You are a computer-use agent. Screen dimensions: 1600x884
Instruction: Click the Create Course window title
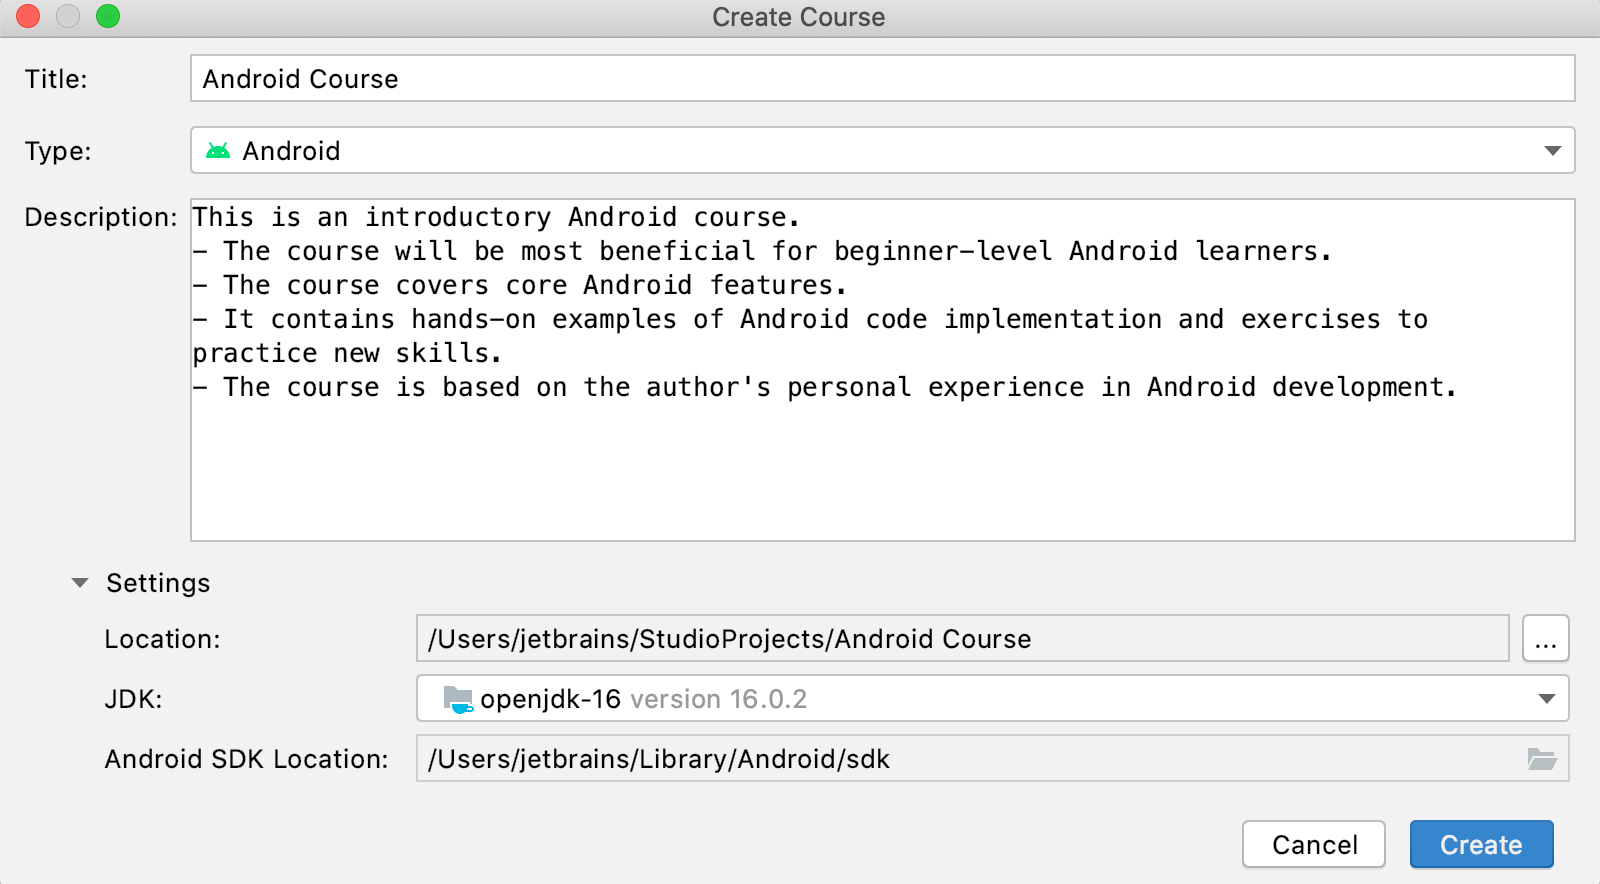point(798,17)
